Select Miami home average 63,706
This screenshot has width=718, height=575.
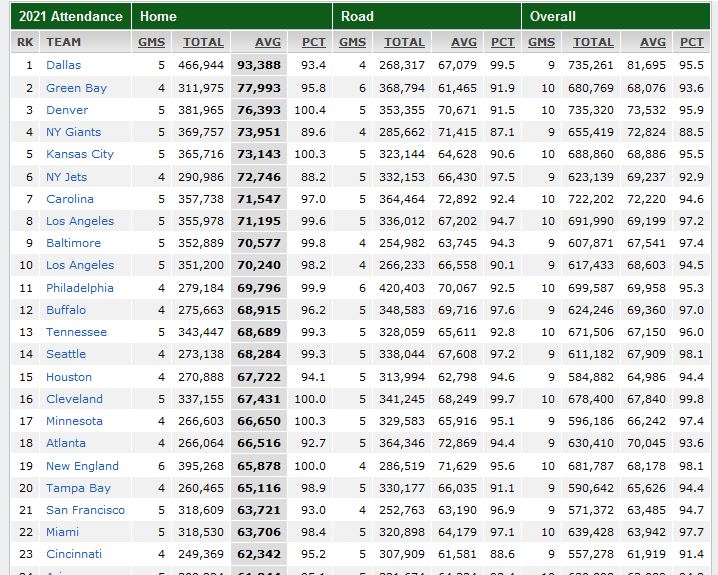259,532
